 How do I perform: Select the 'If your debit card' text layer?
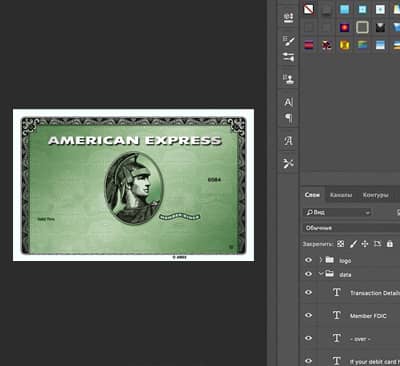click(374, 361)
